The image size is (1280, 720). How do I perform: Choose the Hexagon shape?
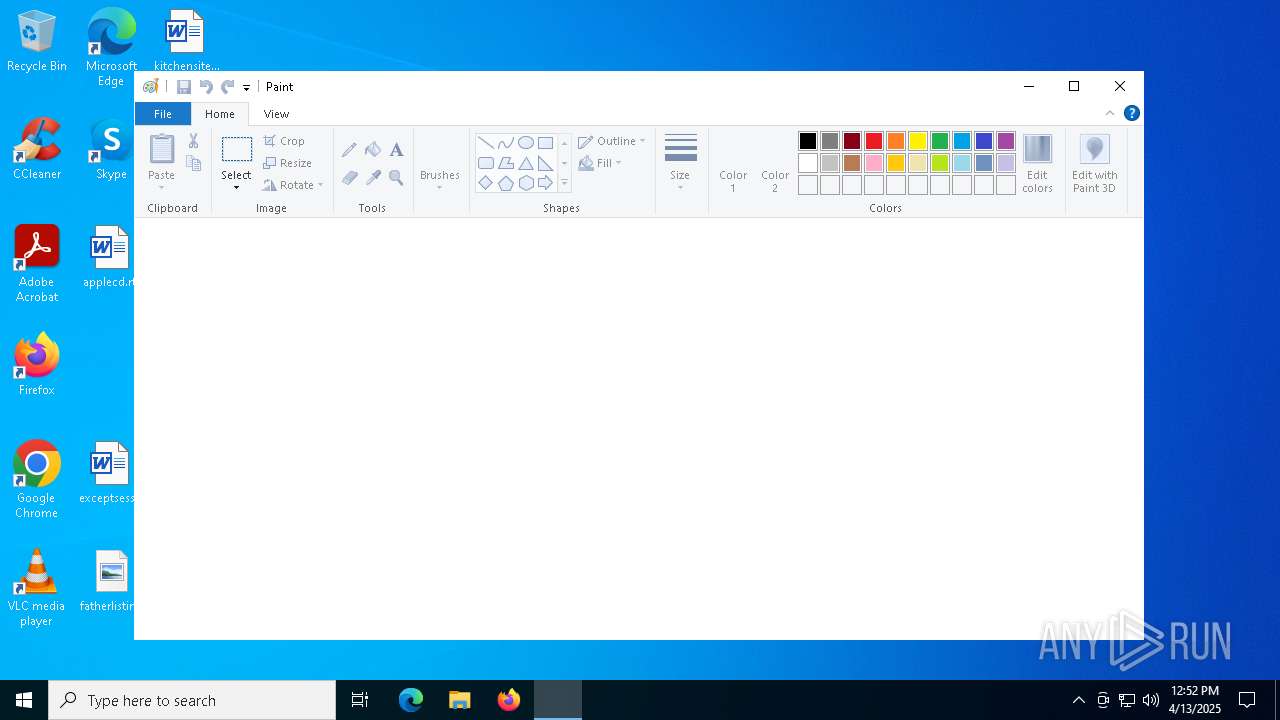point(526,183)
